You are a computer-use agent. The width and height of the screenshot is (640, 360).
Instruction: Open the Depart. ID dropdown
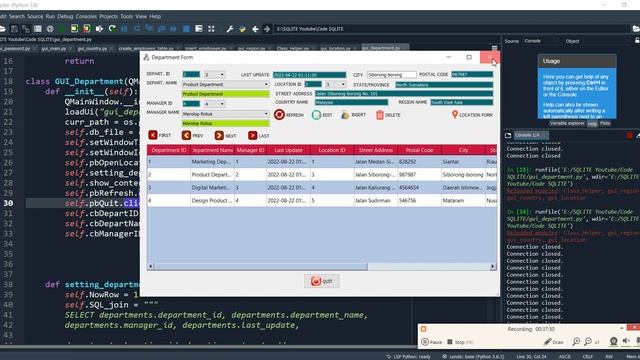(215, 75)
